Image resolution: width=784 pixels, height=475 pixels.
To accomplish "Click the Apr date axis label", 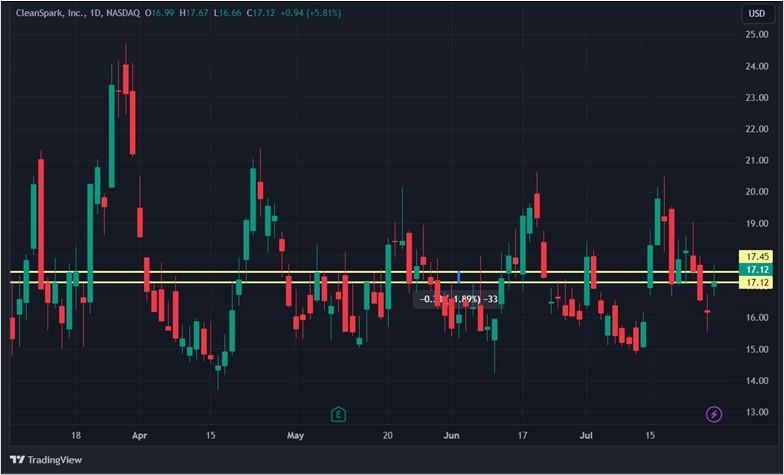I will click(x=140, y=436).
